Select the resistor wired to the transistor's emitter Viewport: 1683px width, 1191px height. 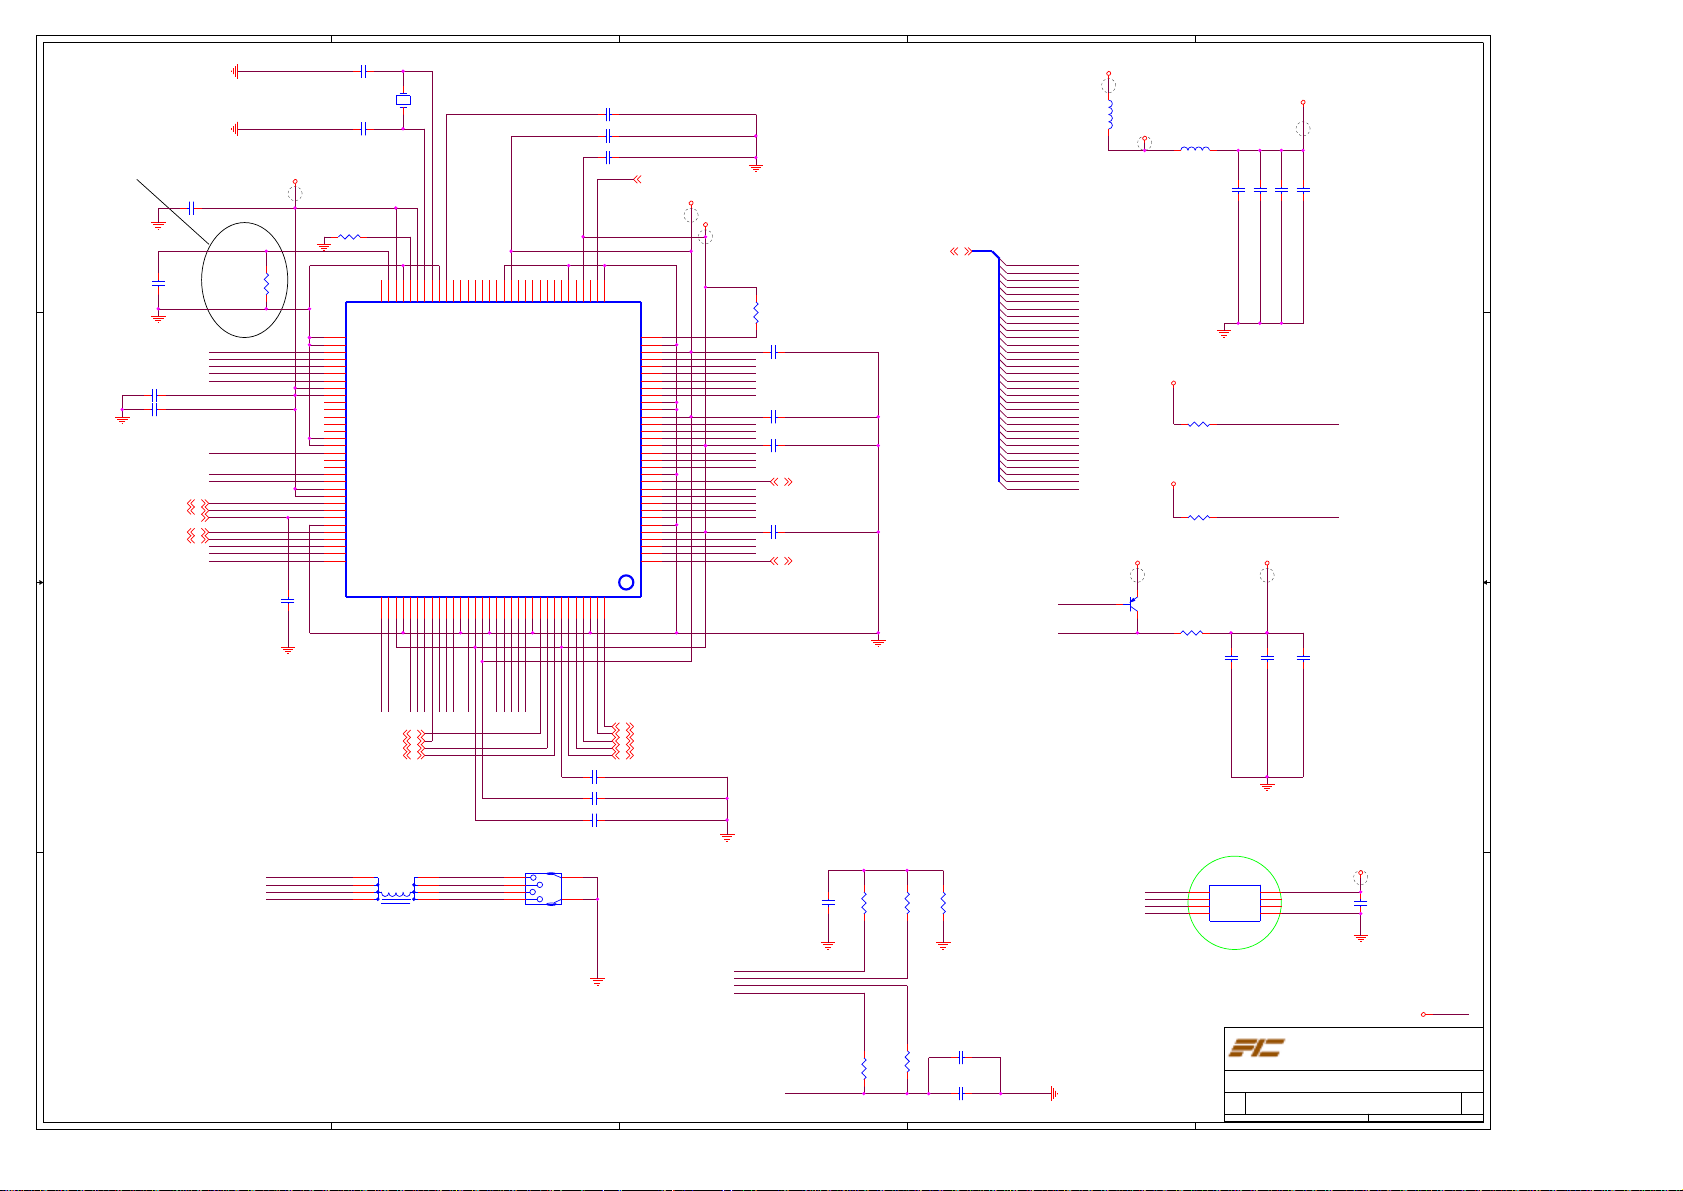(1191, 633)
